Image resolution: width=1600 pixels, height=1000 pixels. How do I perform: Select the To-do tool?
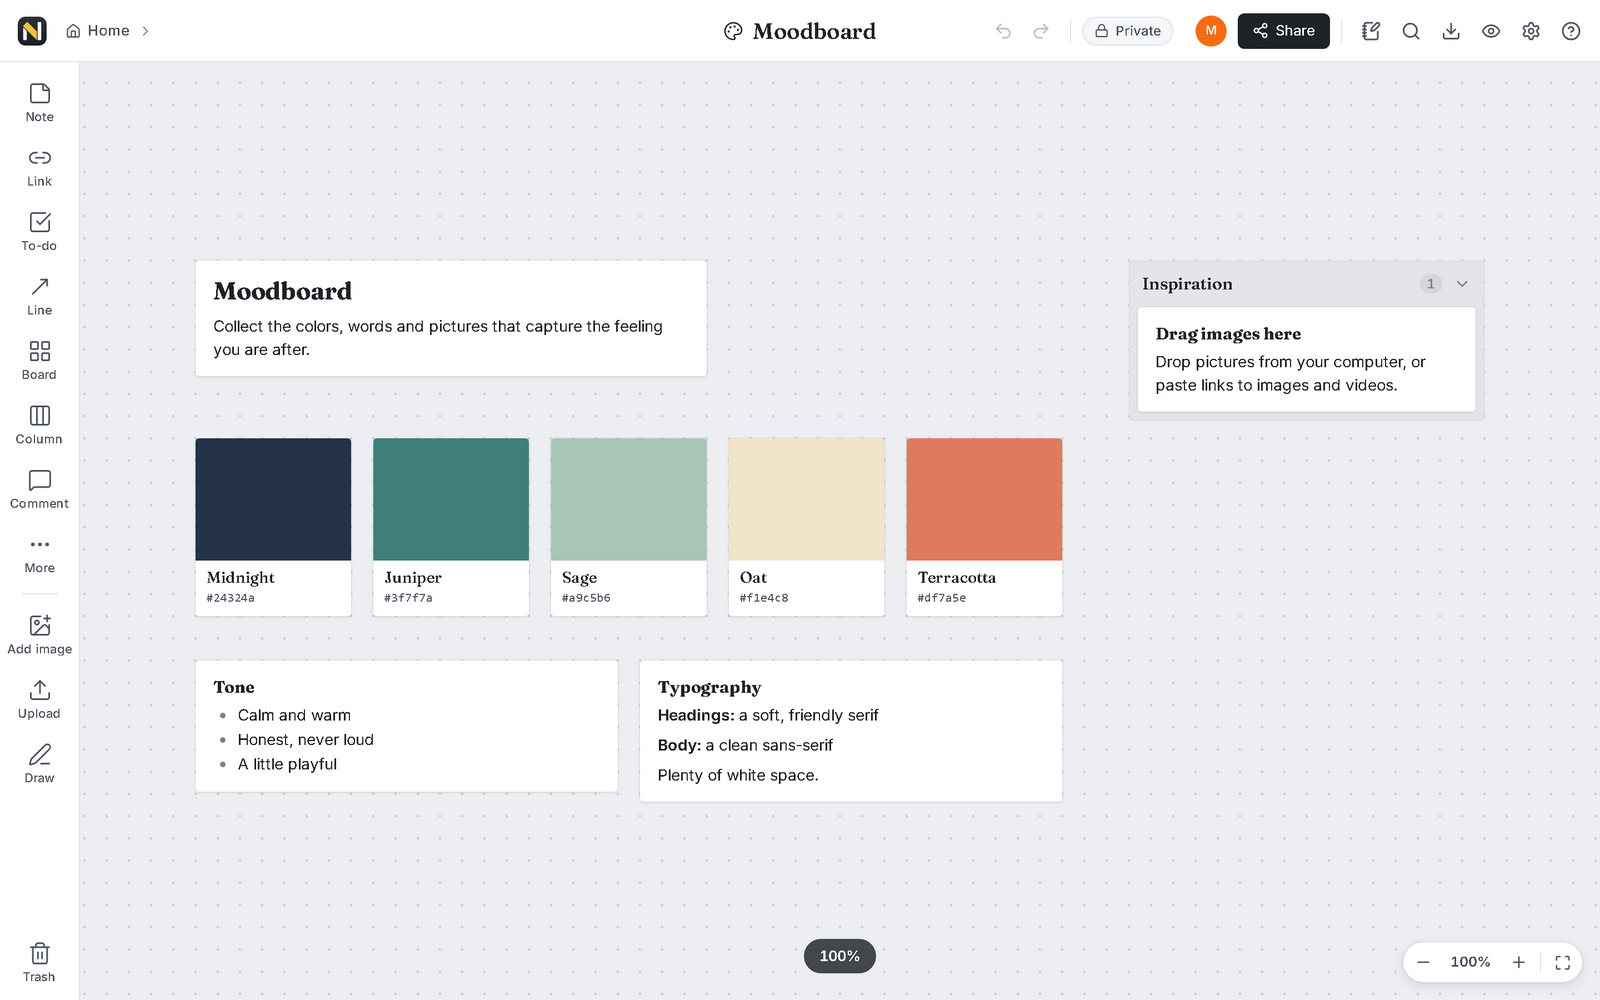tap(40, 232)
